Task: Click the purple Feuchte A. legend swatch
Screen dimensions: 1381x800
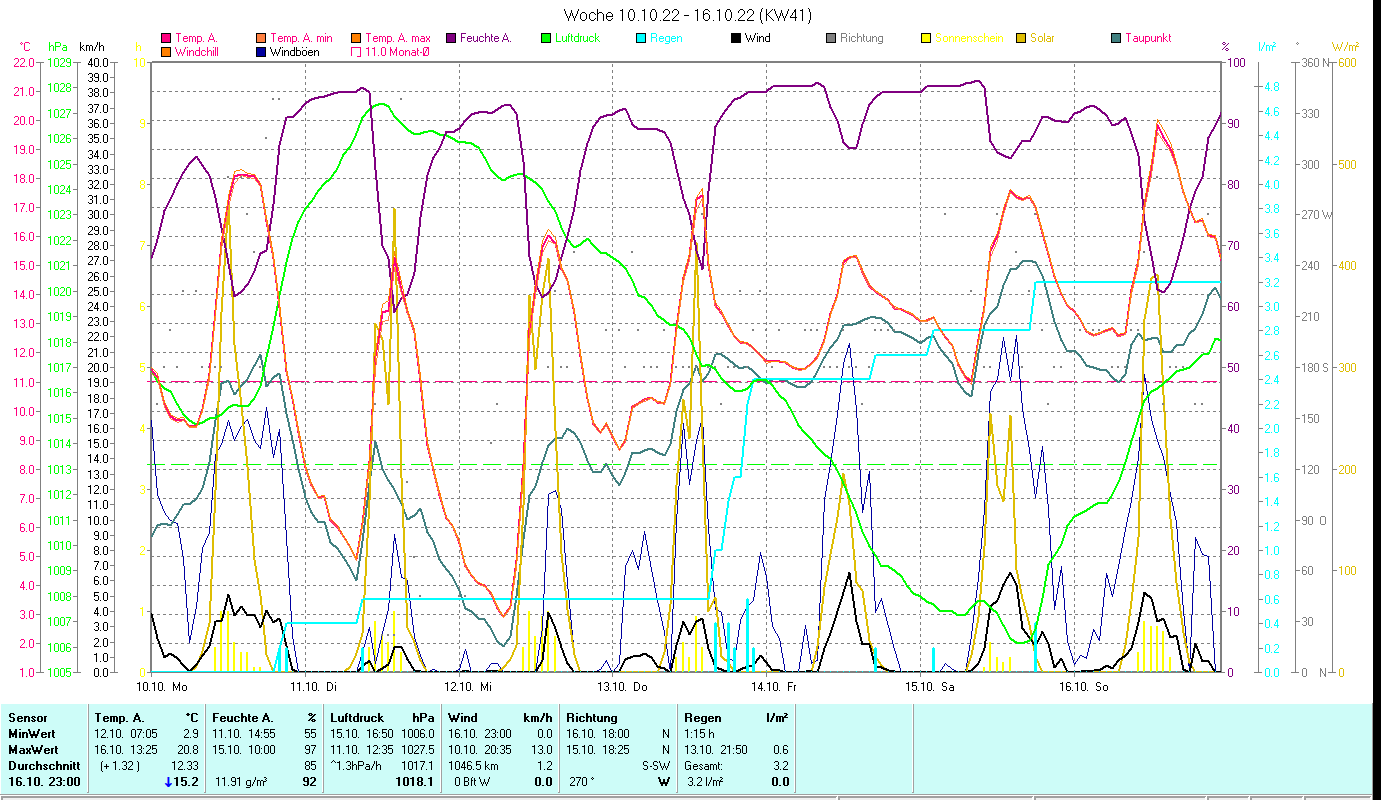Action: (x=451, y=38)
